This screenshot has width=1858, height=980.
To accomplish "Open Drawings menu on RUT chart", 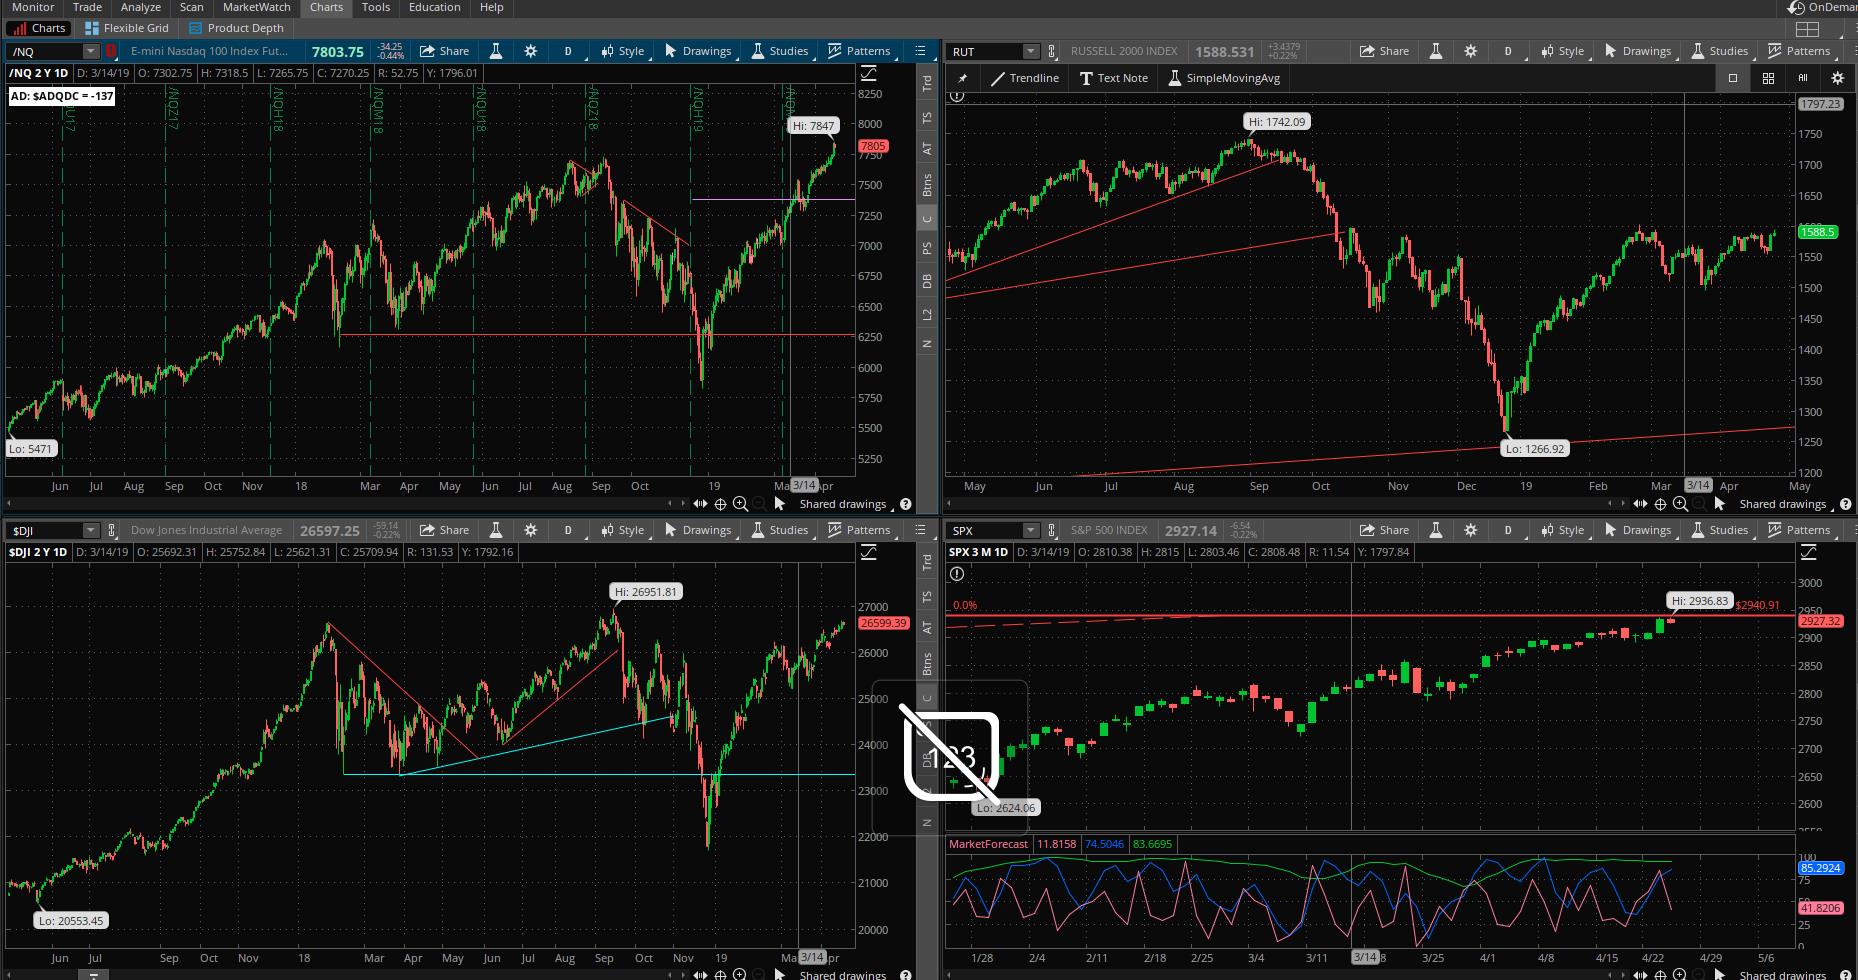I will [x=1638, y=51].
